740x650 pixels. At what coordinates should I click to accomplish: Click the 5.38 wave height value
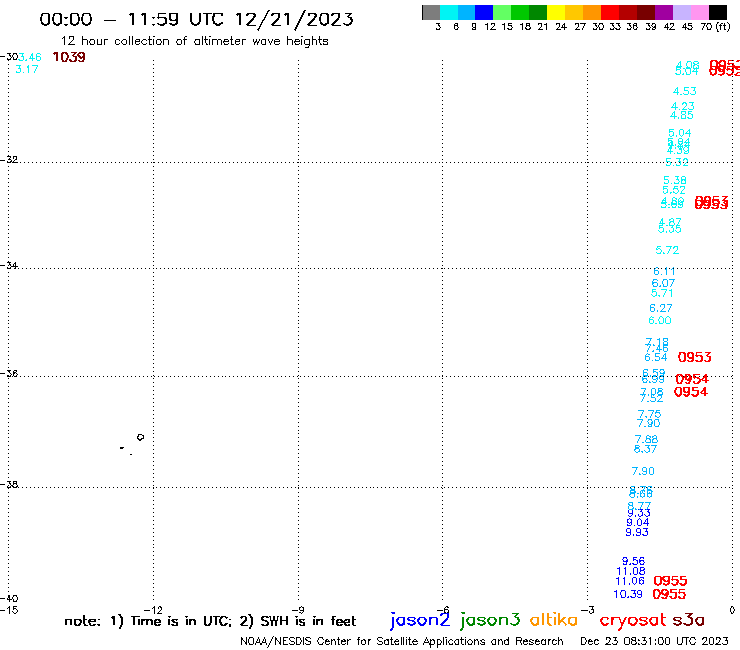(675, 180)
